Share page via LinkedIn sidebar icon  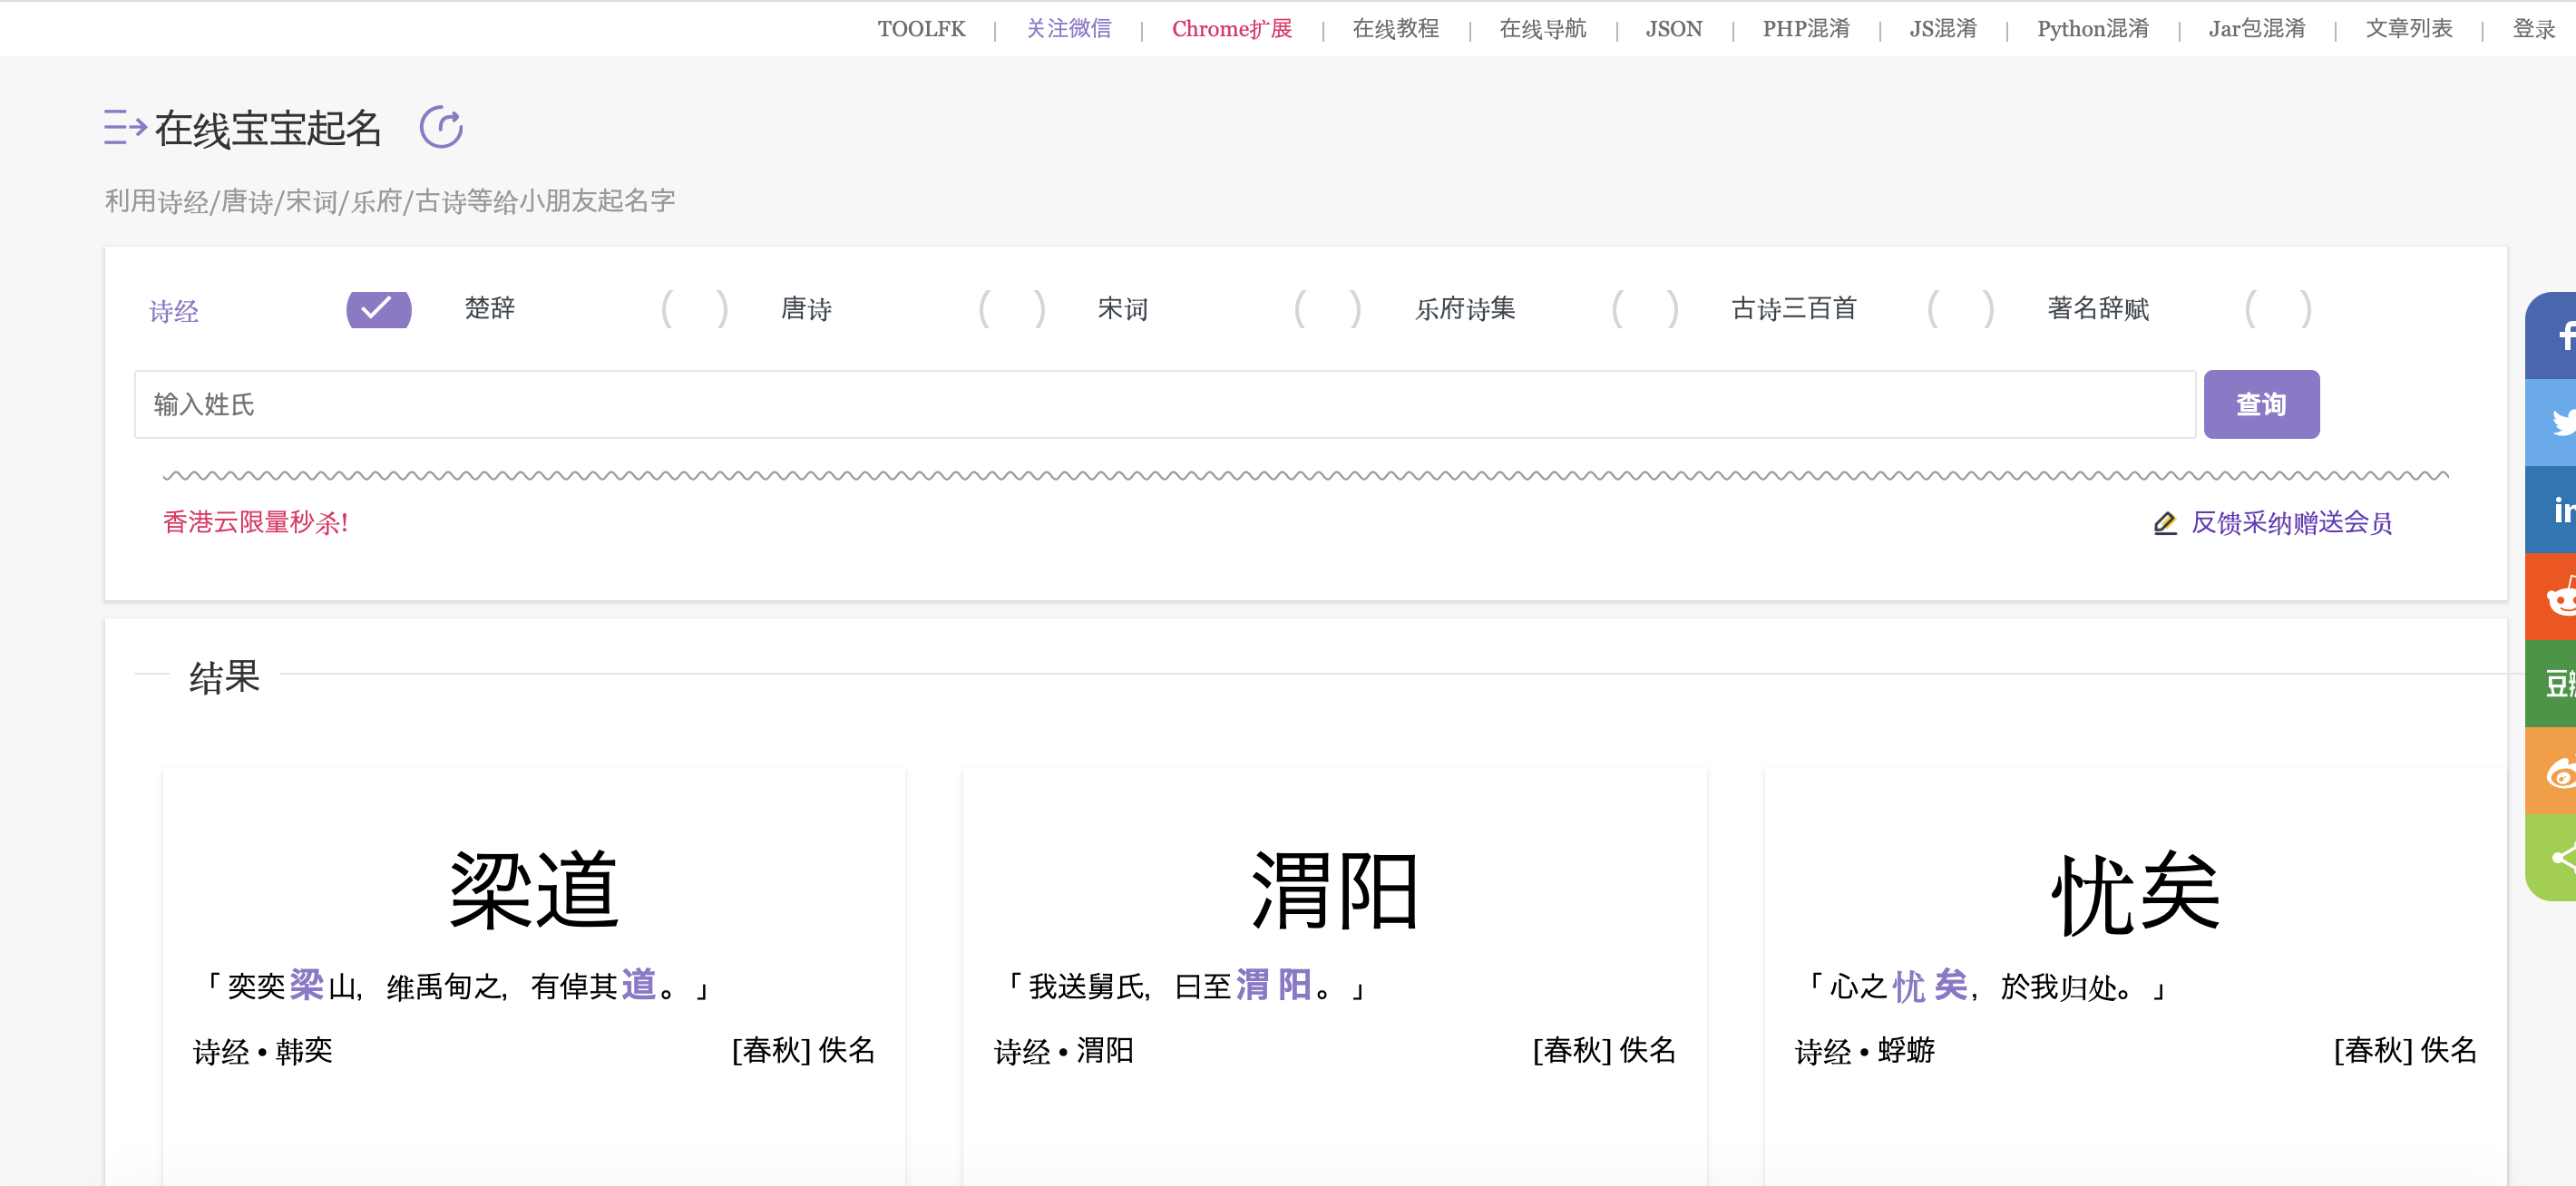(x=2556, y=509)
